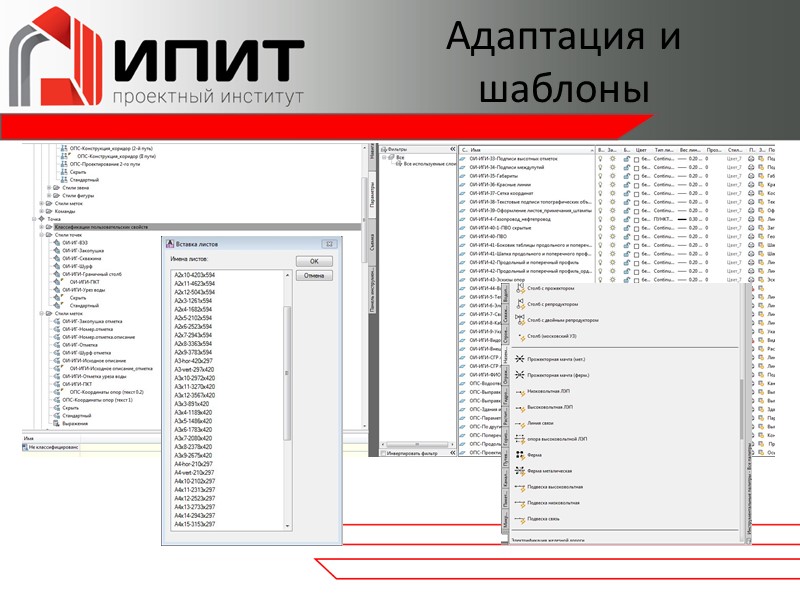Toggle lightbulb visibility of ОИ-ИГИ-34-Подписи междупутий
800x600 pixels.
point(601,167)
